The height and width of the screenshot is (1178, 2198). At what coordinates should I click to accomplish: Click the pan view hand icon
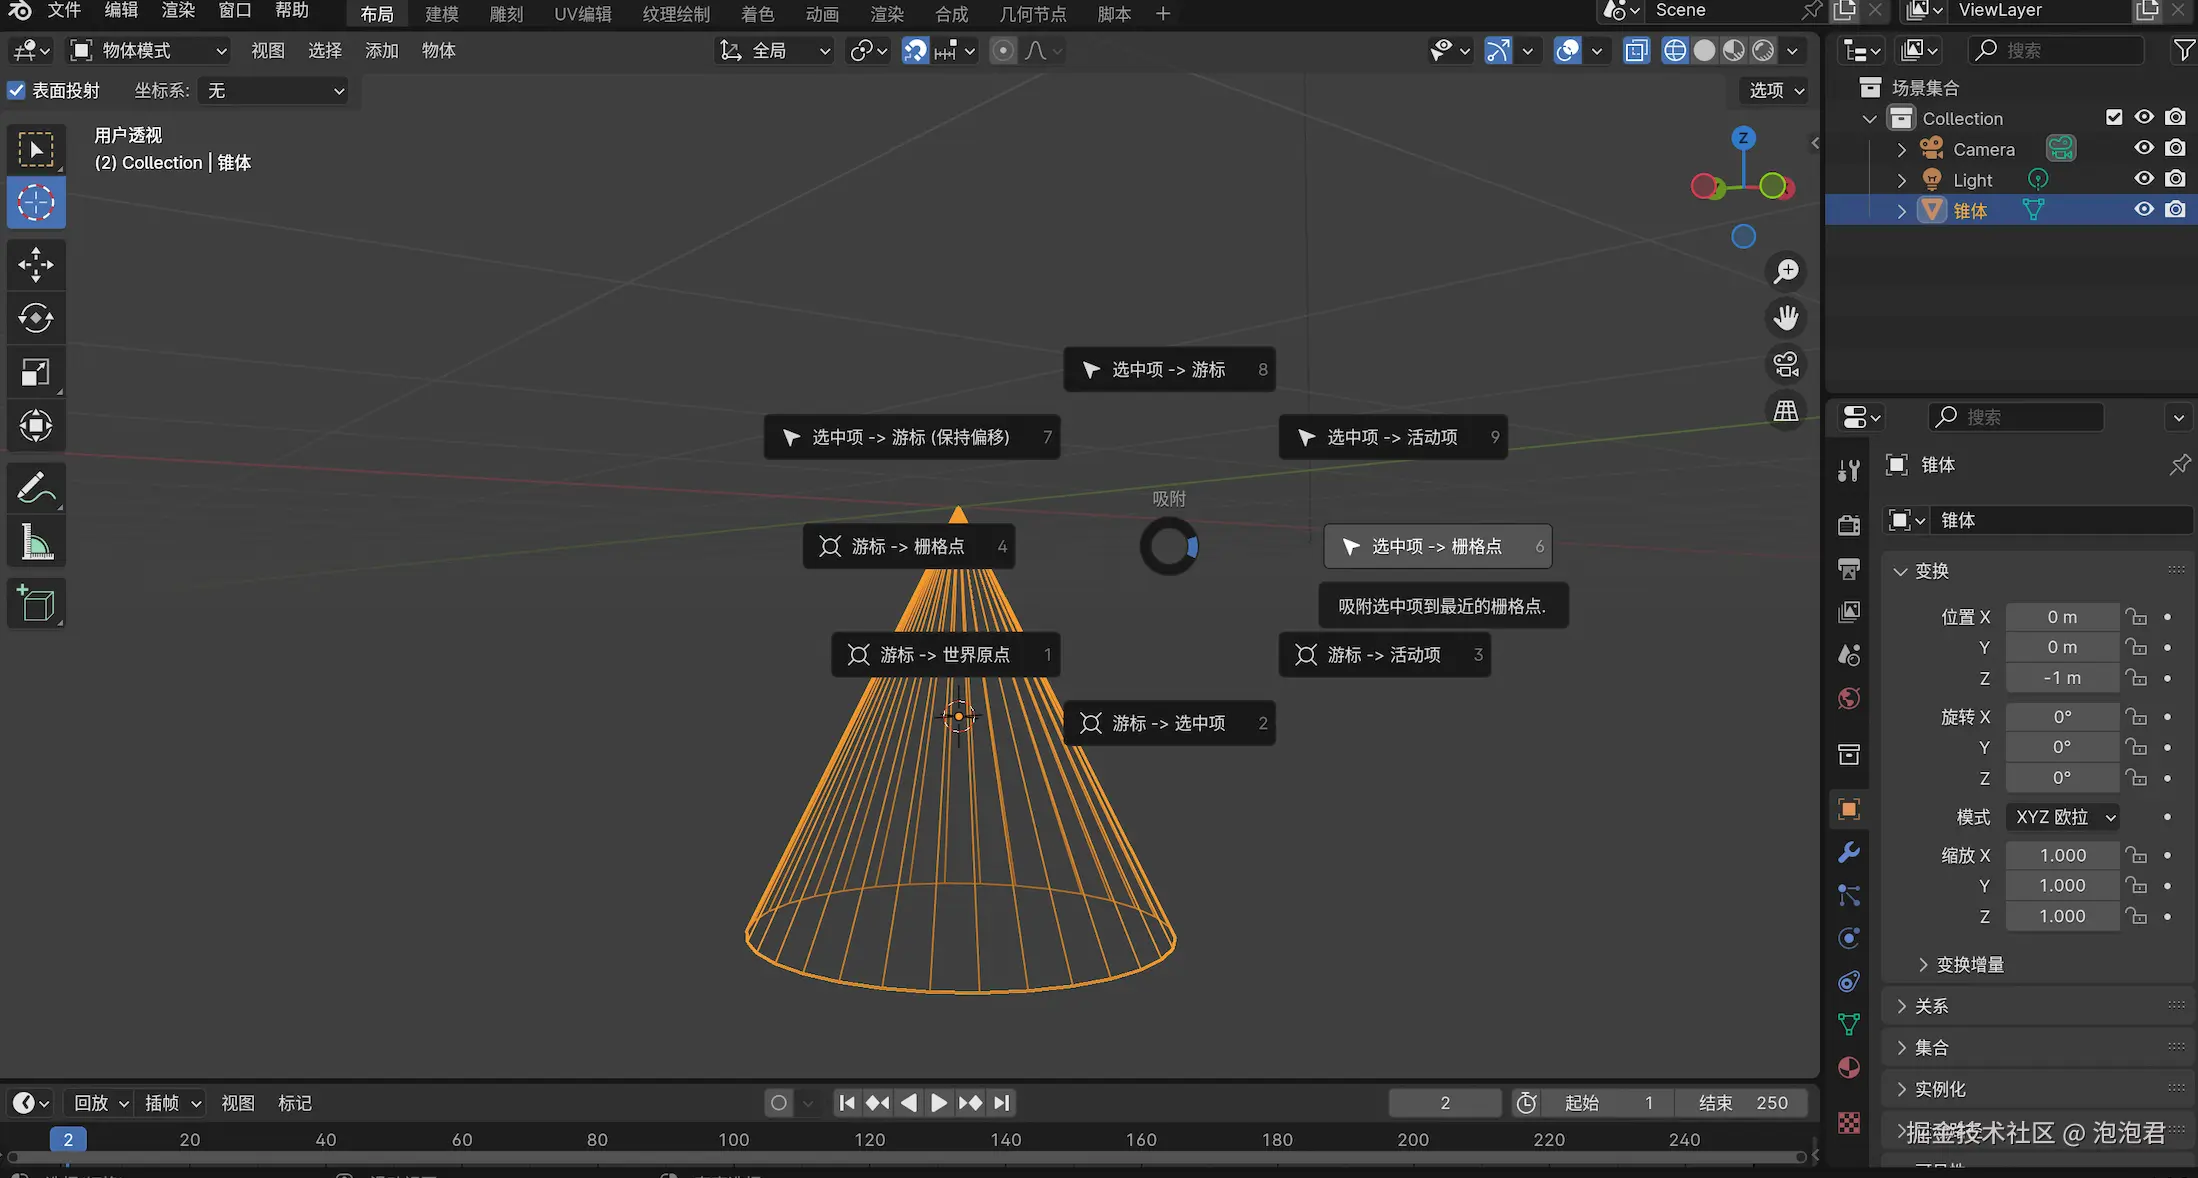[x=1786, y=318]
